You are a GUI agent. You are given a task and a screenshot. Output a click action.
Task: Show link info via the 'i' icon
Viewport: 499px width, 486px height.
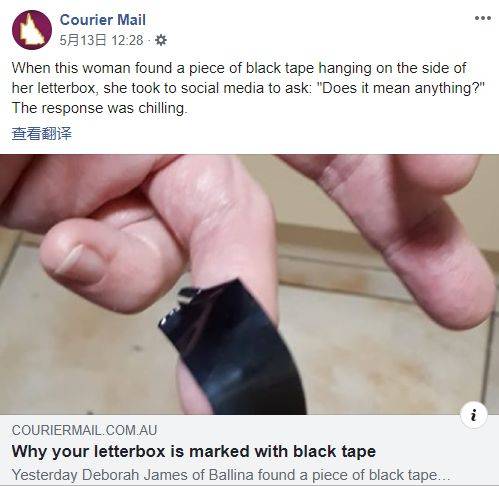[474, 415]
